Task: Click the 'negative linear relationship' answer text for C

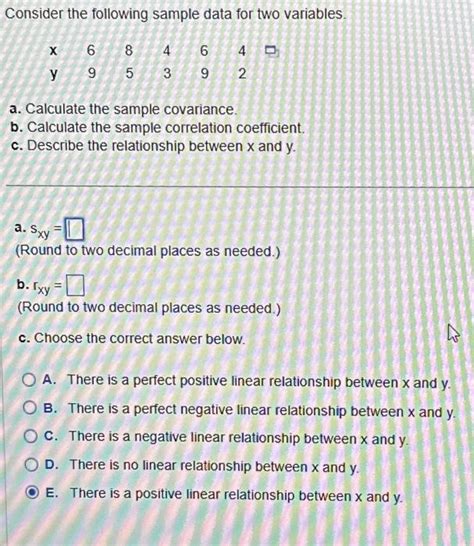Action: coord(238,438)
